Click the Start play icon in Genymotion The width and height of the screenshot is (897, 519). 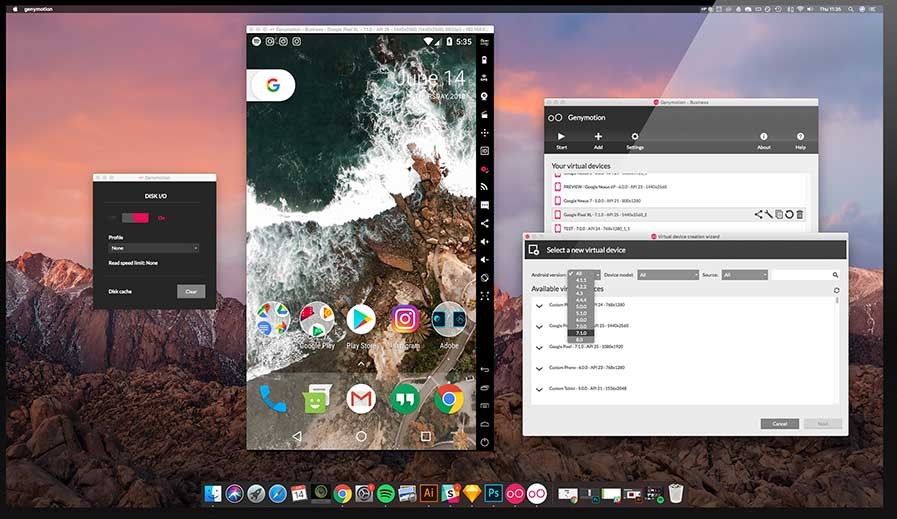[x=561, y=136]
